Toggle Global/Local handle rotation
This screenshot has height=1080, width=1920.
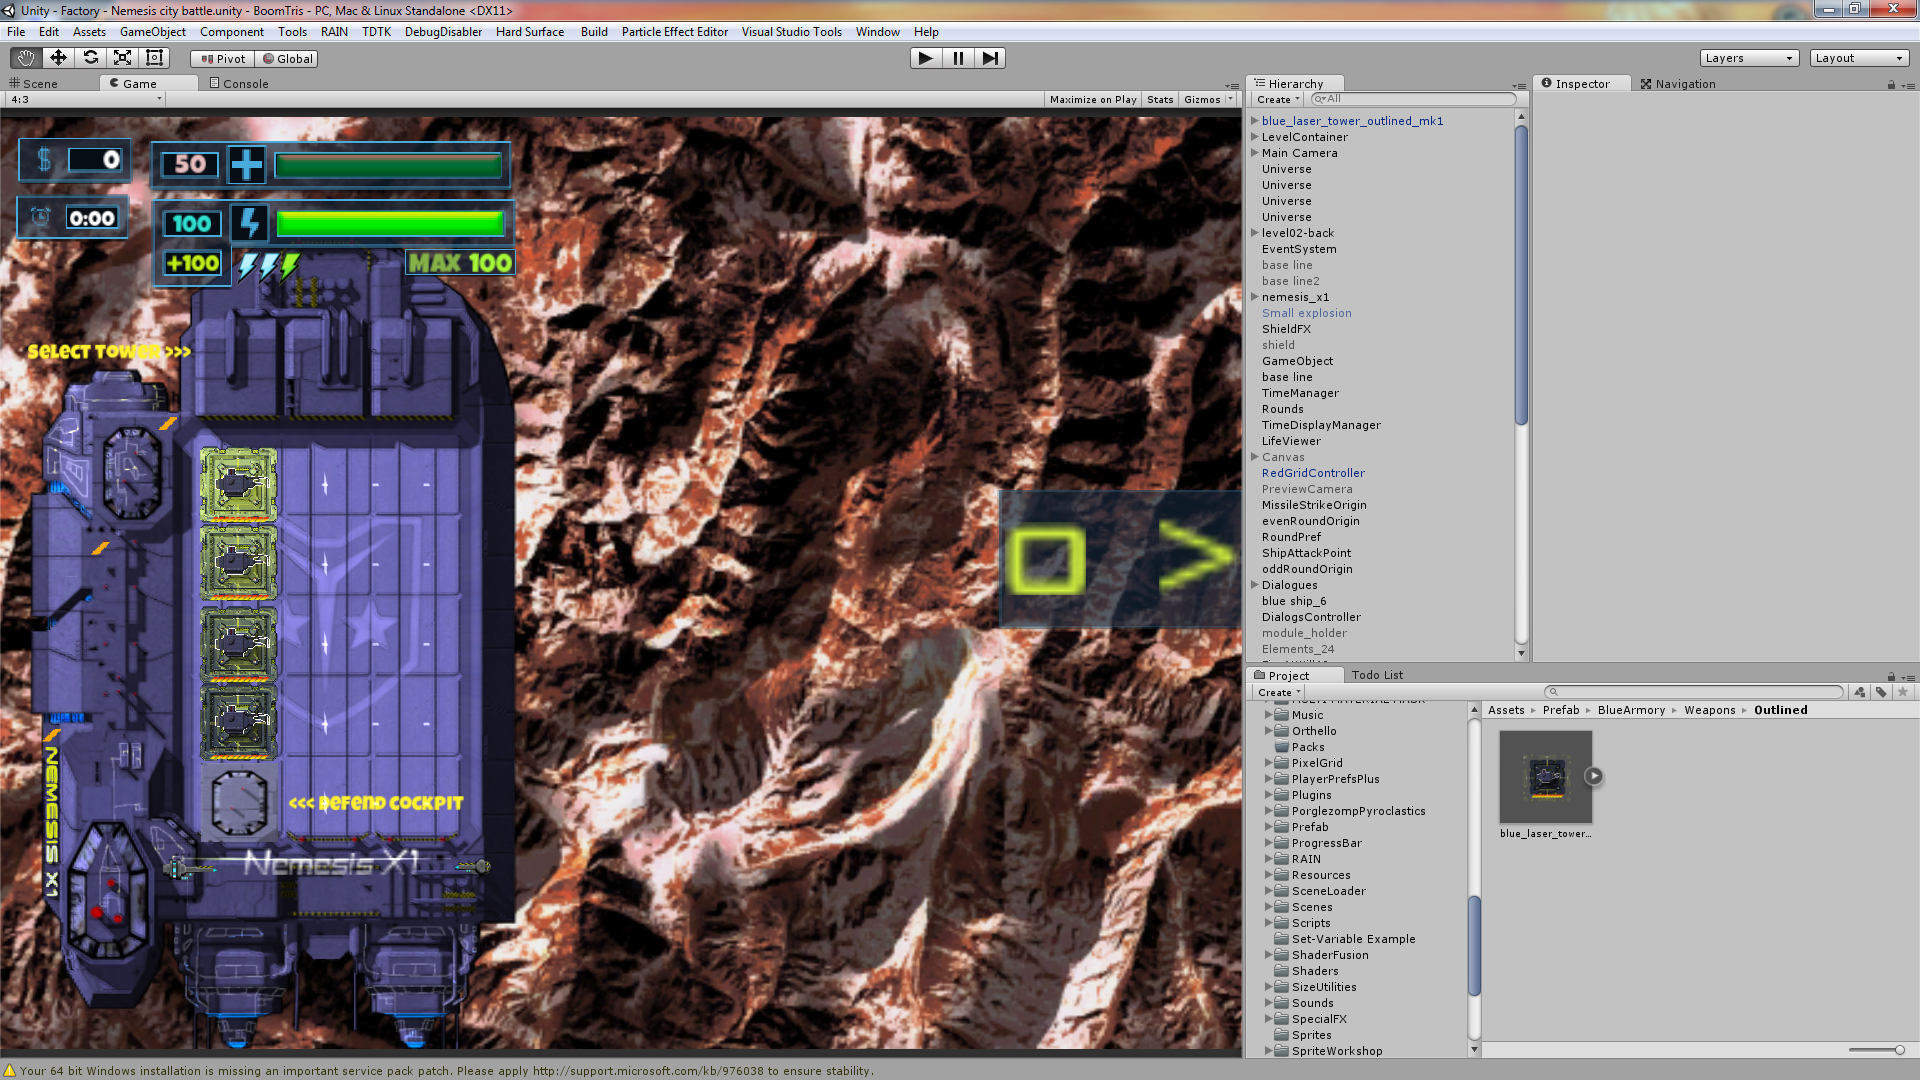pos(287,59)
